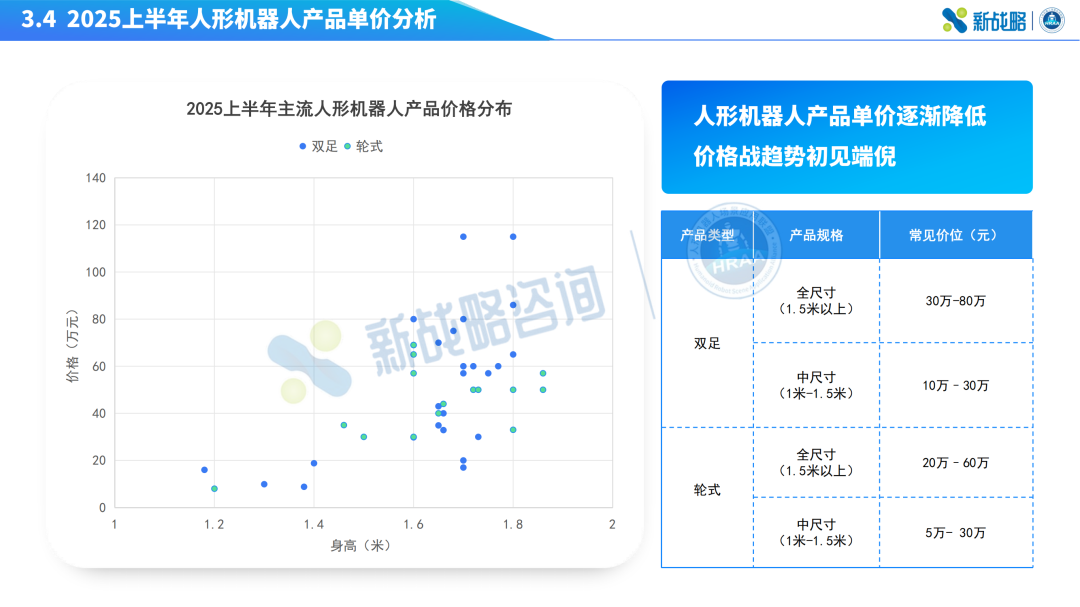The height and width of the screenshot is (607, 1080).
Task: Click the 价格（万元） y-axis label
Action: (x=72, y=345)
